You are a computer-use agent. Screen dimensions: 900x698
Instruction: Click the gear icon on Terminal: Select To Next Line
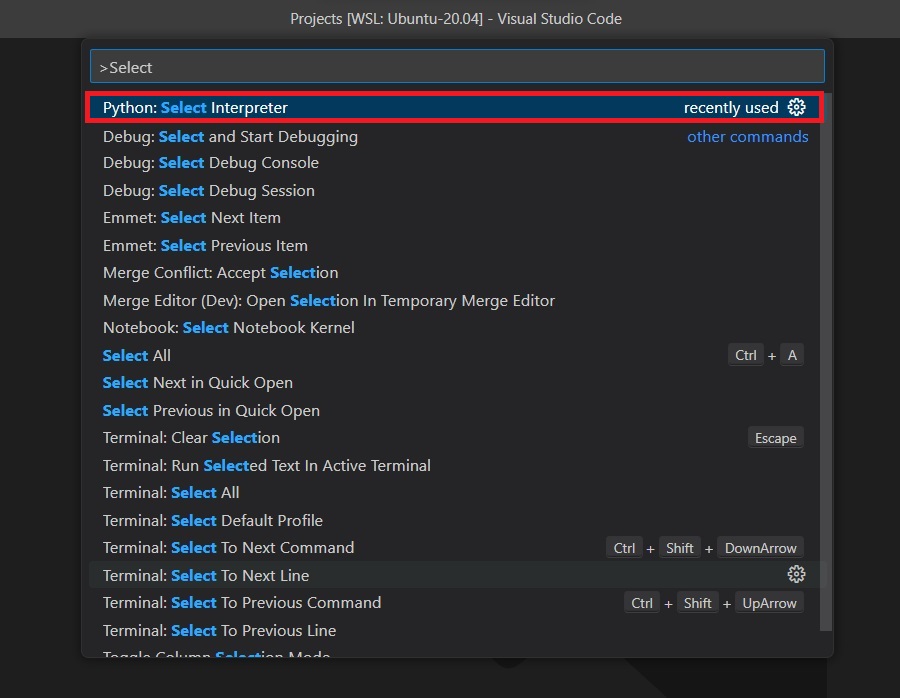point(796,575)
